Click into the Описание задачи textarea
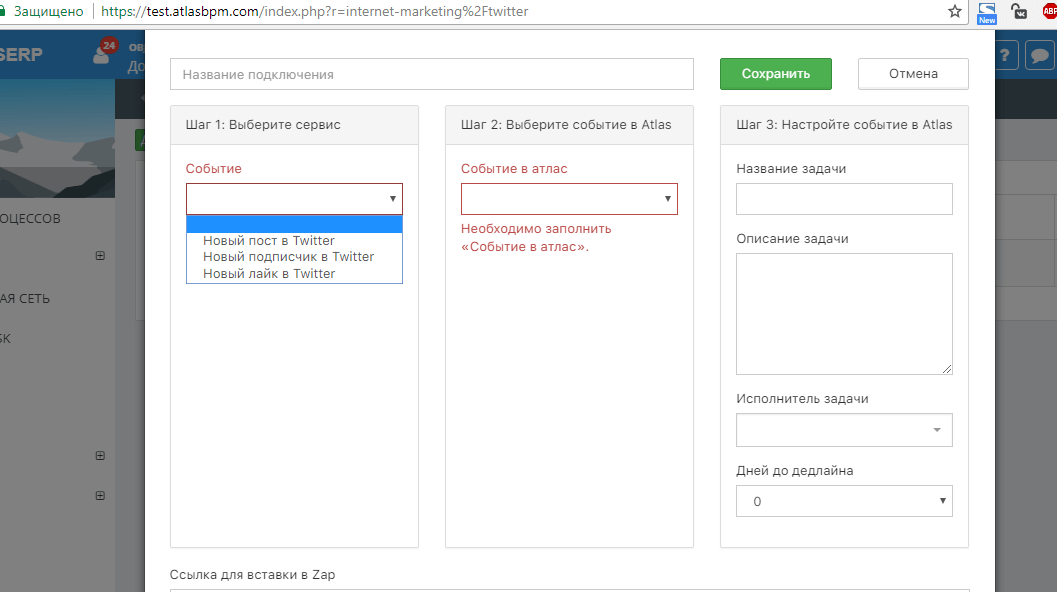This screenshot has height=592, width=1057. (844, 314)
